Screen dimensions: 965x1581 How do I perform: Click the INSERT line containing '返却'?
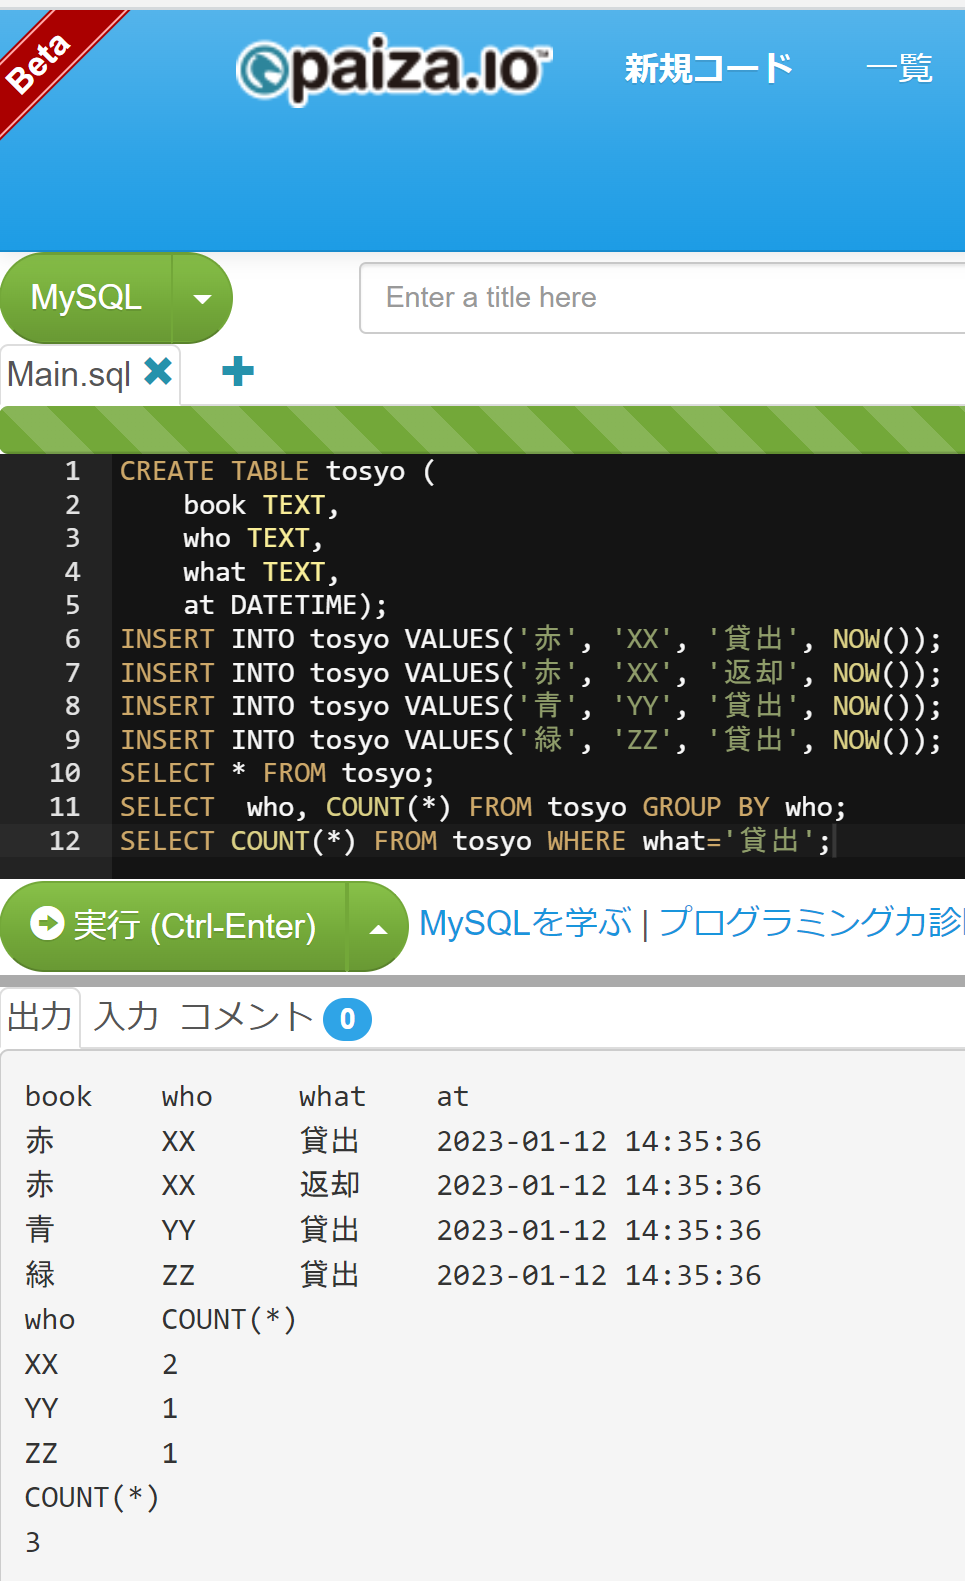[x=531, y=673]
